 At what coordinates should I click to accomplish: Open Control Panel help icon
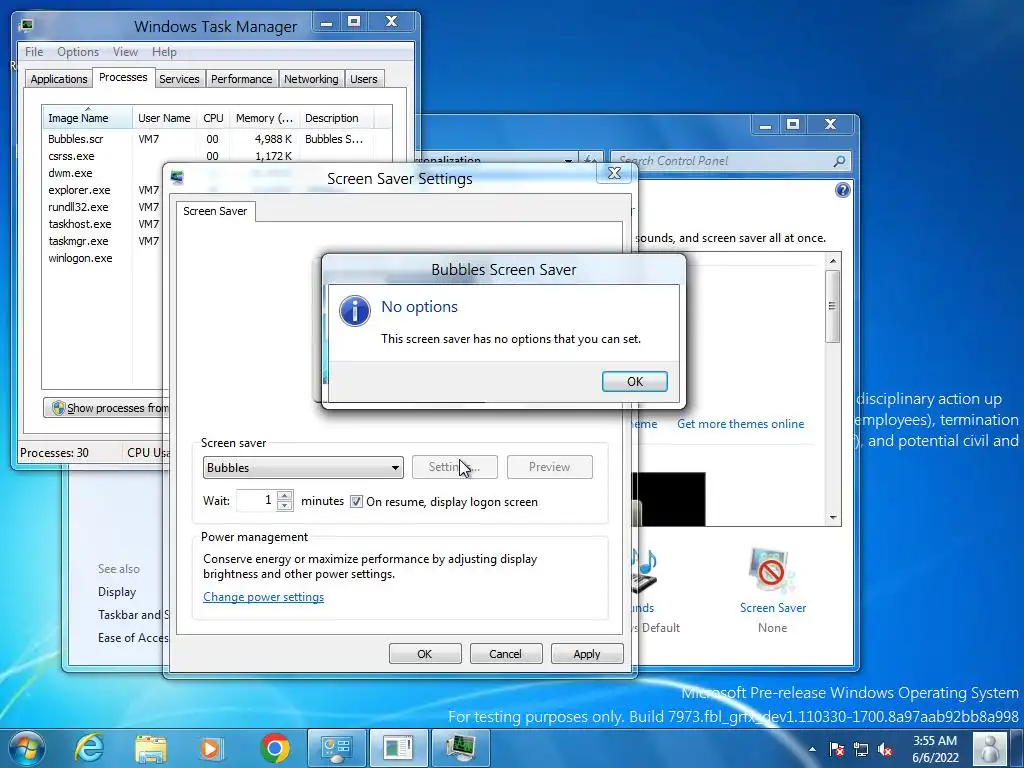click(x=842, y=190)
